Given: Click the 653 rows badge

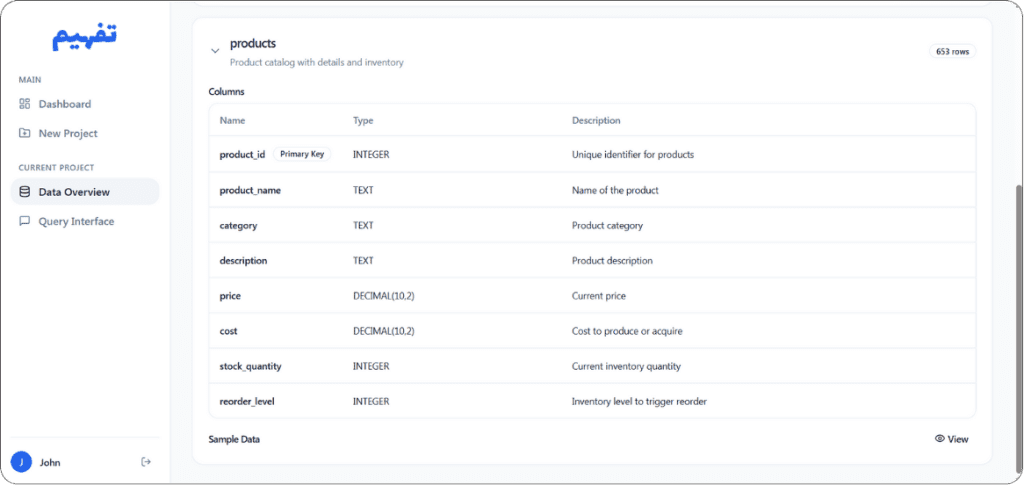Looking at the screenshot, I should coord(952,51).
